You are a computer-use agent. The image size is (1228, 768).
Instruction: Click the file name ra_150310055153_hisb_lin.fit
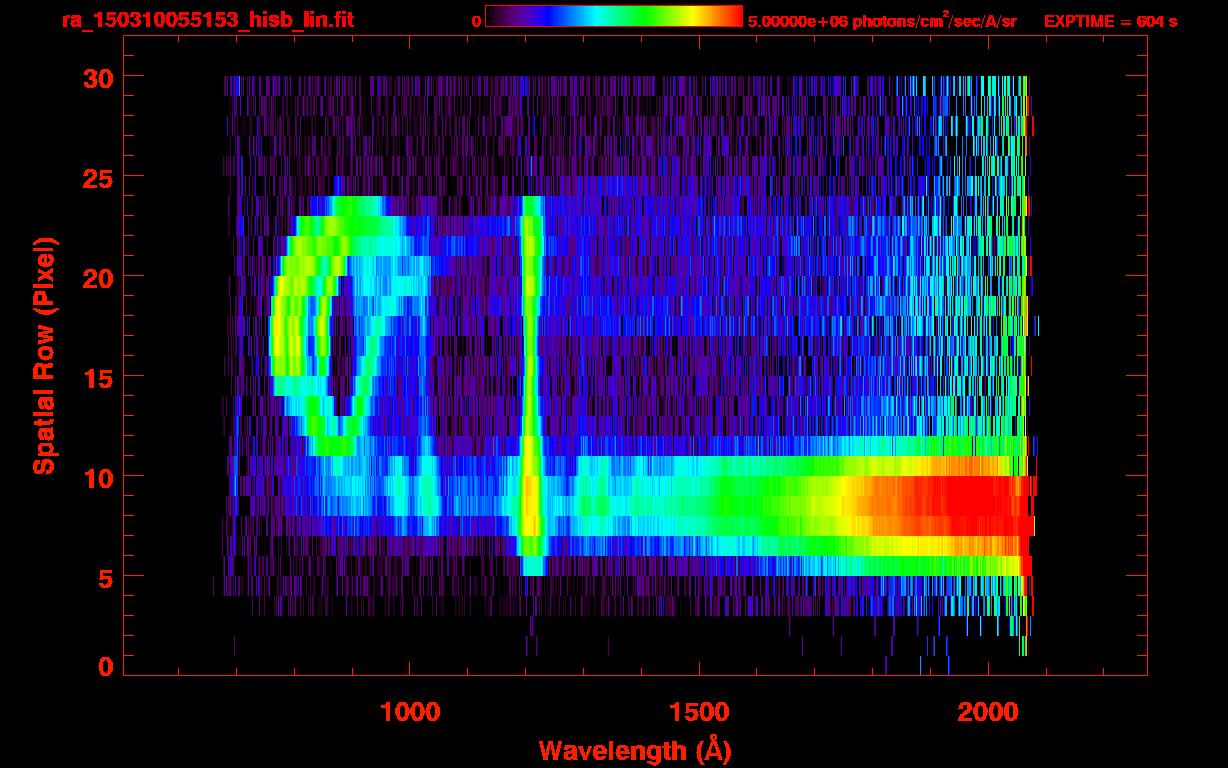click(x=207, y=20)
